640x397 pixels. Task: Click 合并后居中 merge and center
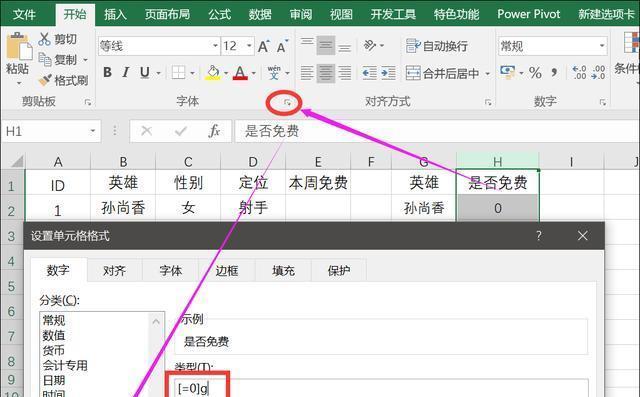pos(442,73)
